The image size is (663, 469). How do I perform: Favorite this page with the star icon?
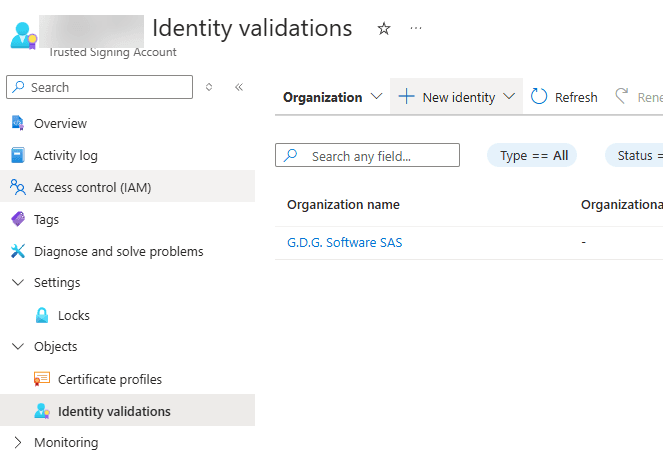(384, 29)
